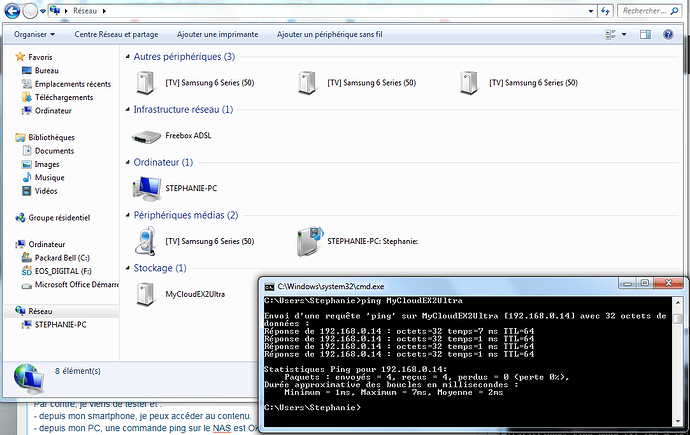Screen dimensions: 690x435
Task: Open Centre Réseau et partage
Action: click(x=116, y=34)
